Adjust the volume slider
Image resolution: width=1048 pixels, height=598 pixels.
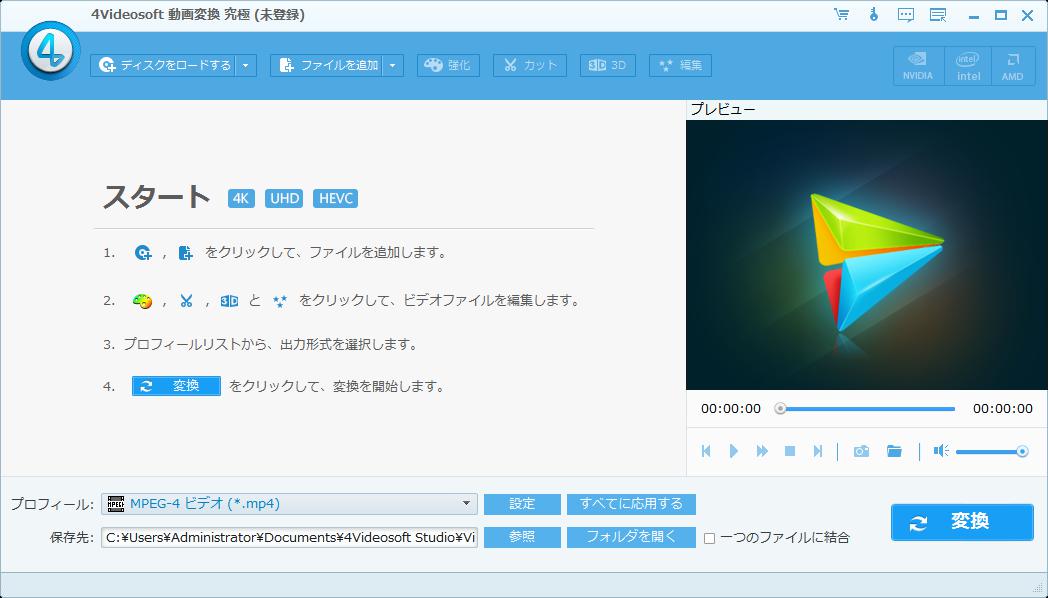pyautogui.click(x=992, y=452)
